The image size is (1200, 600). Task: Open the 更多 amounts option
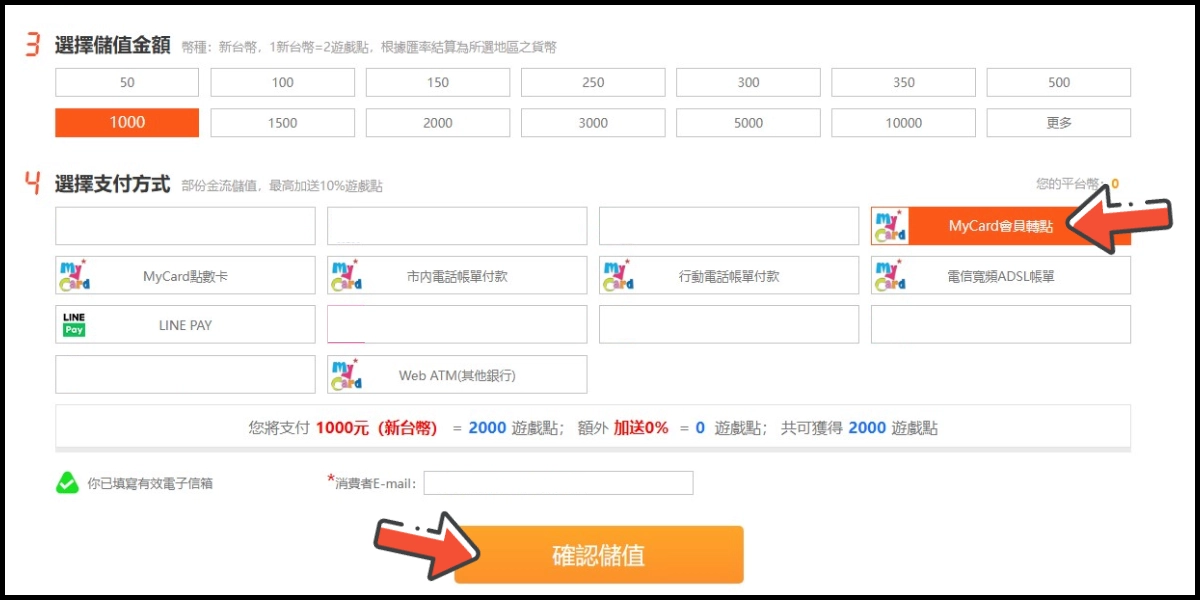[x=1059, y=122]
